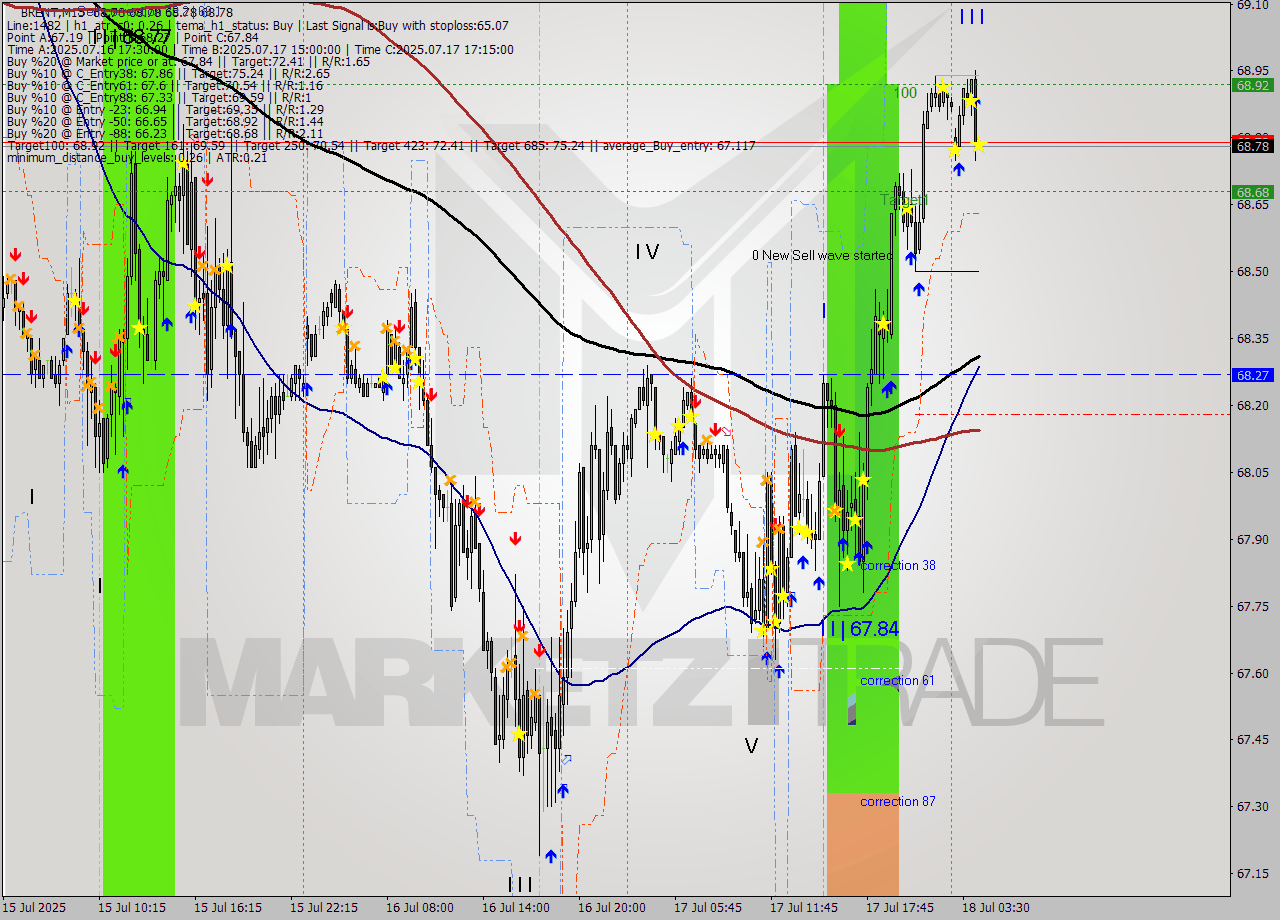The image size is (1280, 920).
Task: Click the yellow star on the 68.78 price line
Action: pyautogui.click(x=979, y=145)
